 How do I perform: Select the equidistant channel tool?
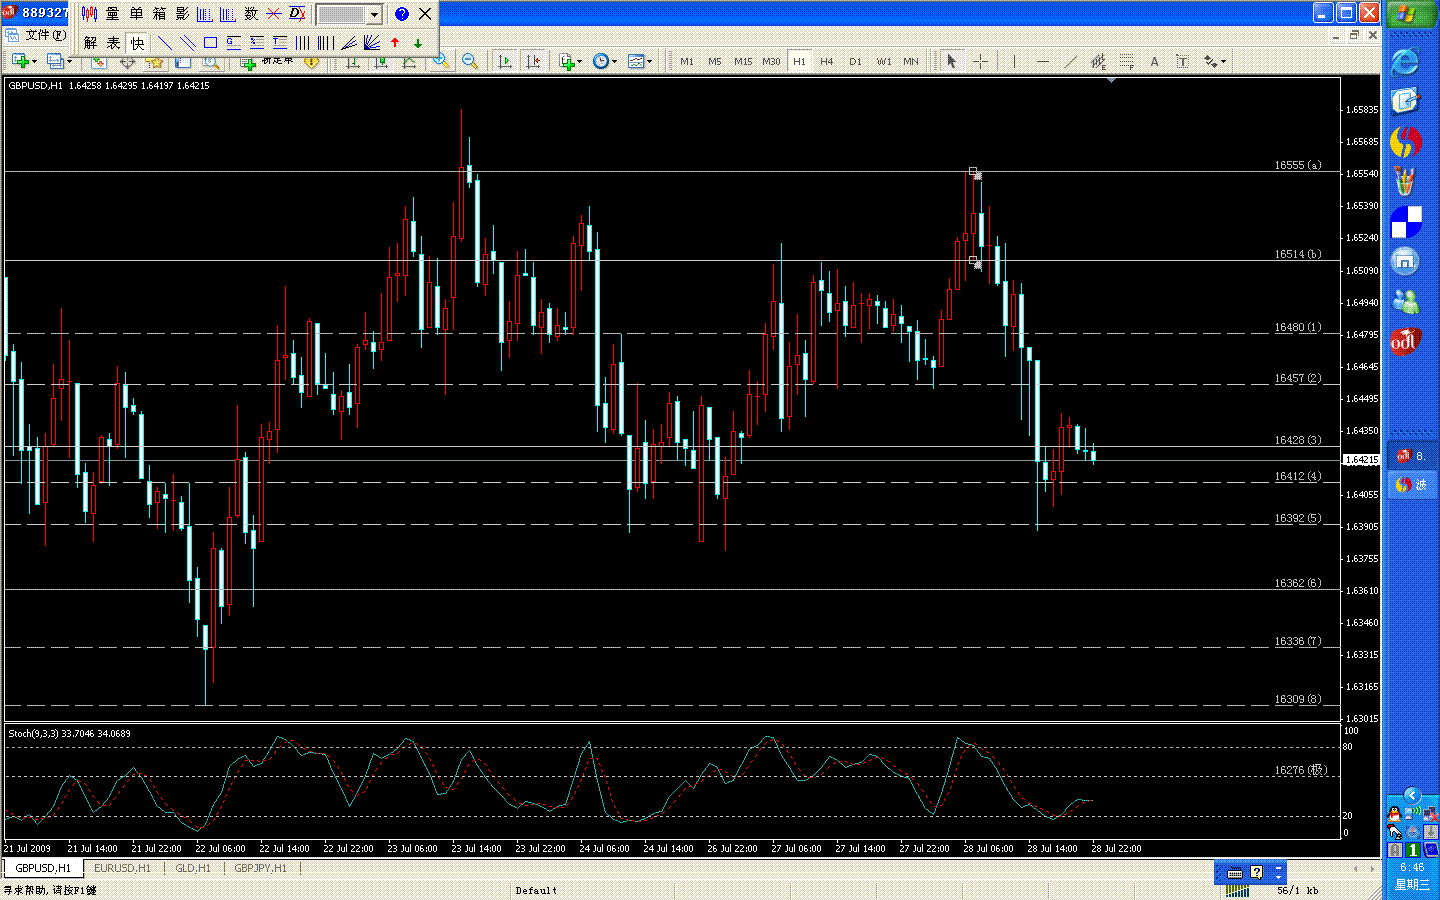[1098, 62]
